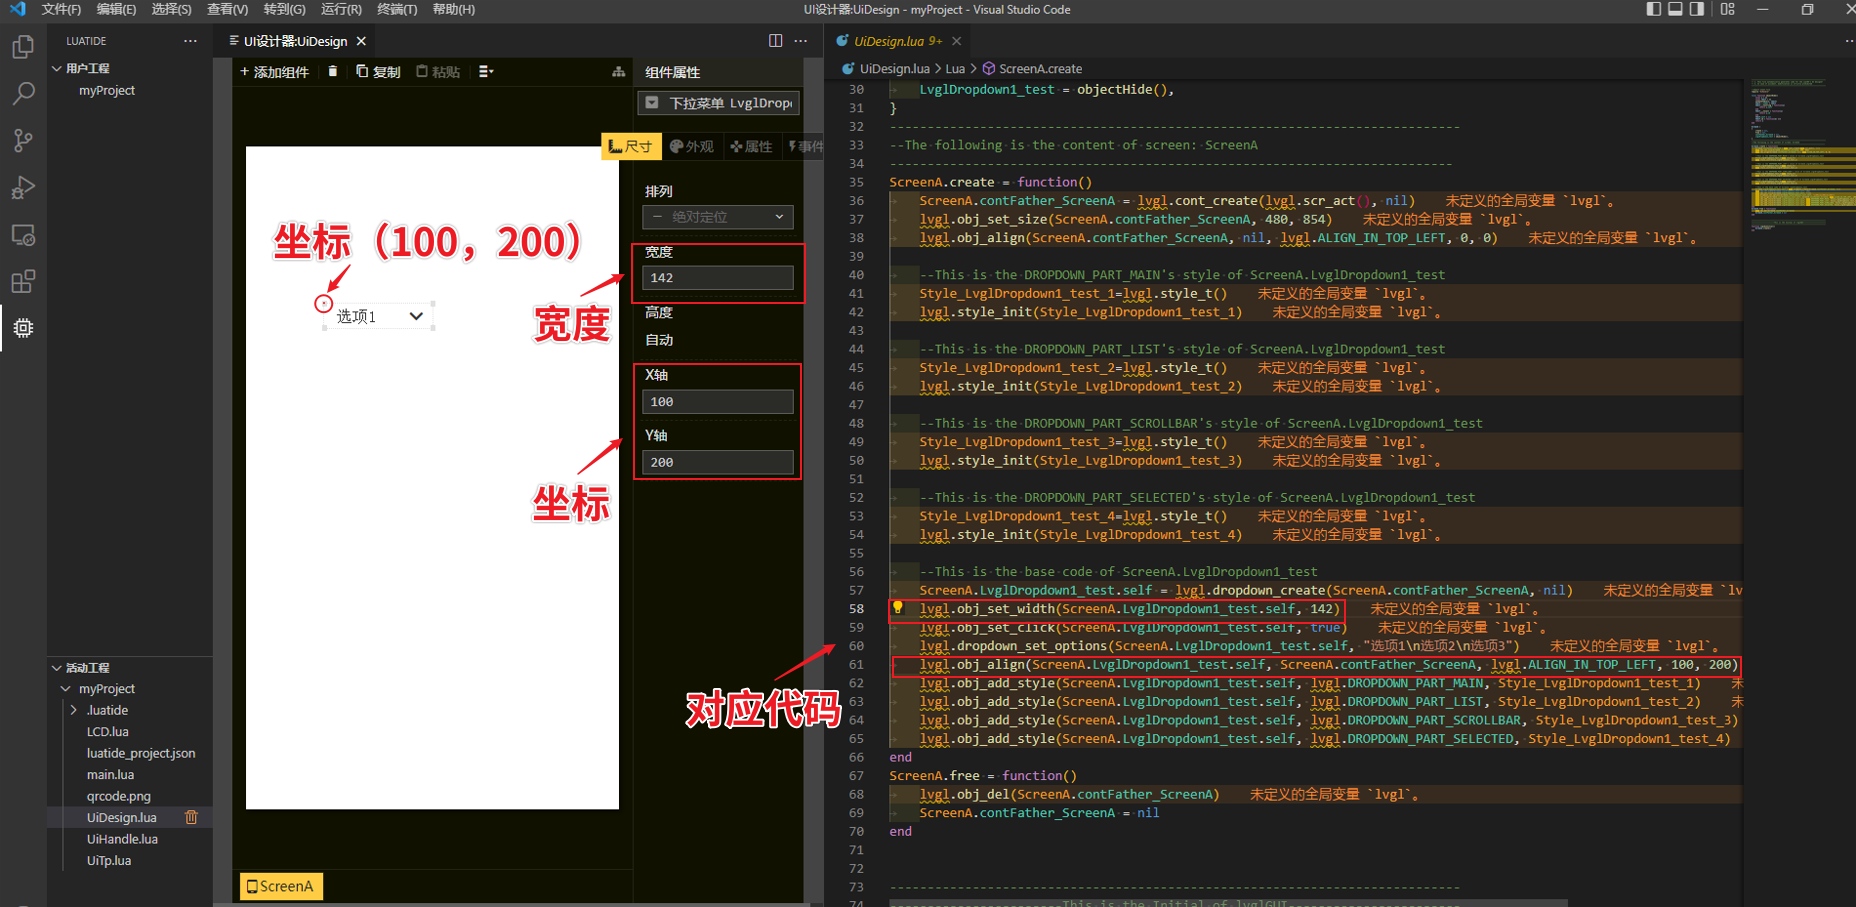Toggle the primary sidebar visibility

(1652, 9)
